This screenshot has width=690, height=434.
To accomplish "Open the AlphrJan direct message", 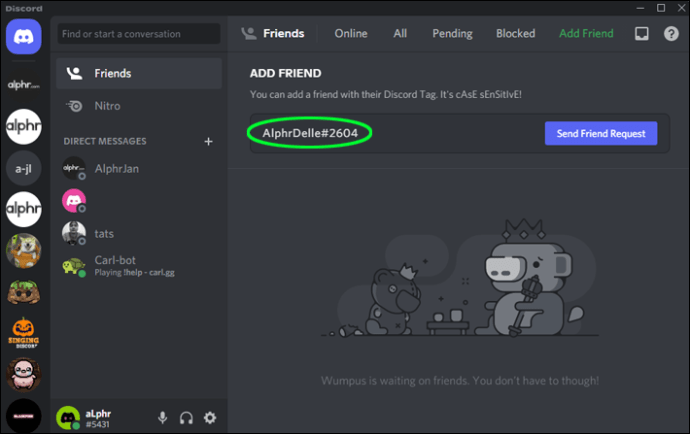I will pyautogui.click(x=139, y=169).
